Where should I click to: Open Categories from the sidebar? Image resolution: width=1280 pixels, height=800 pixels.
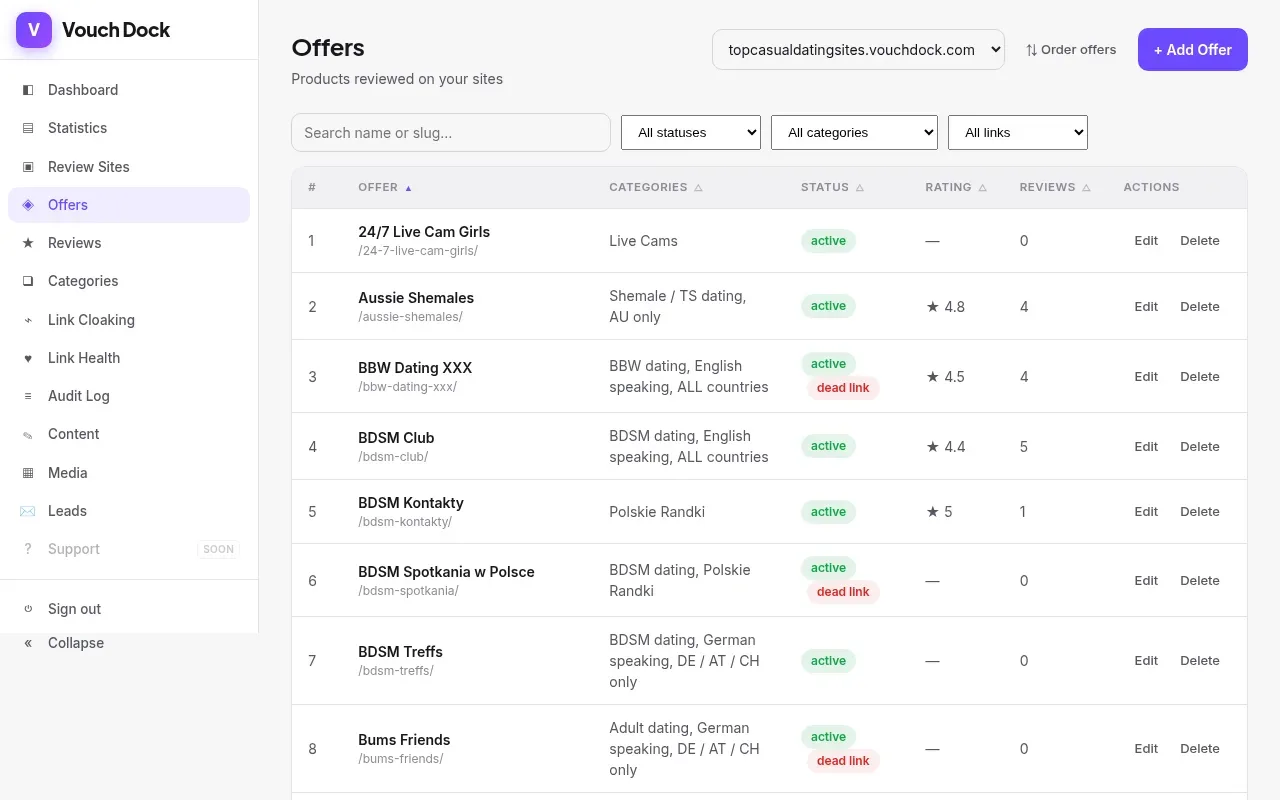(x=129, y=281)
